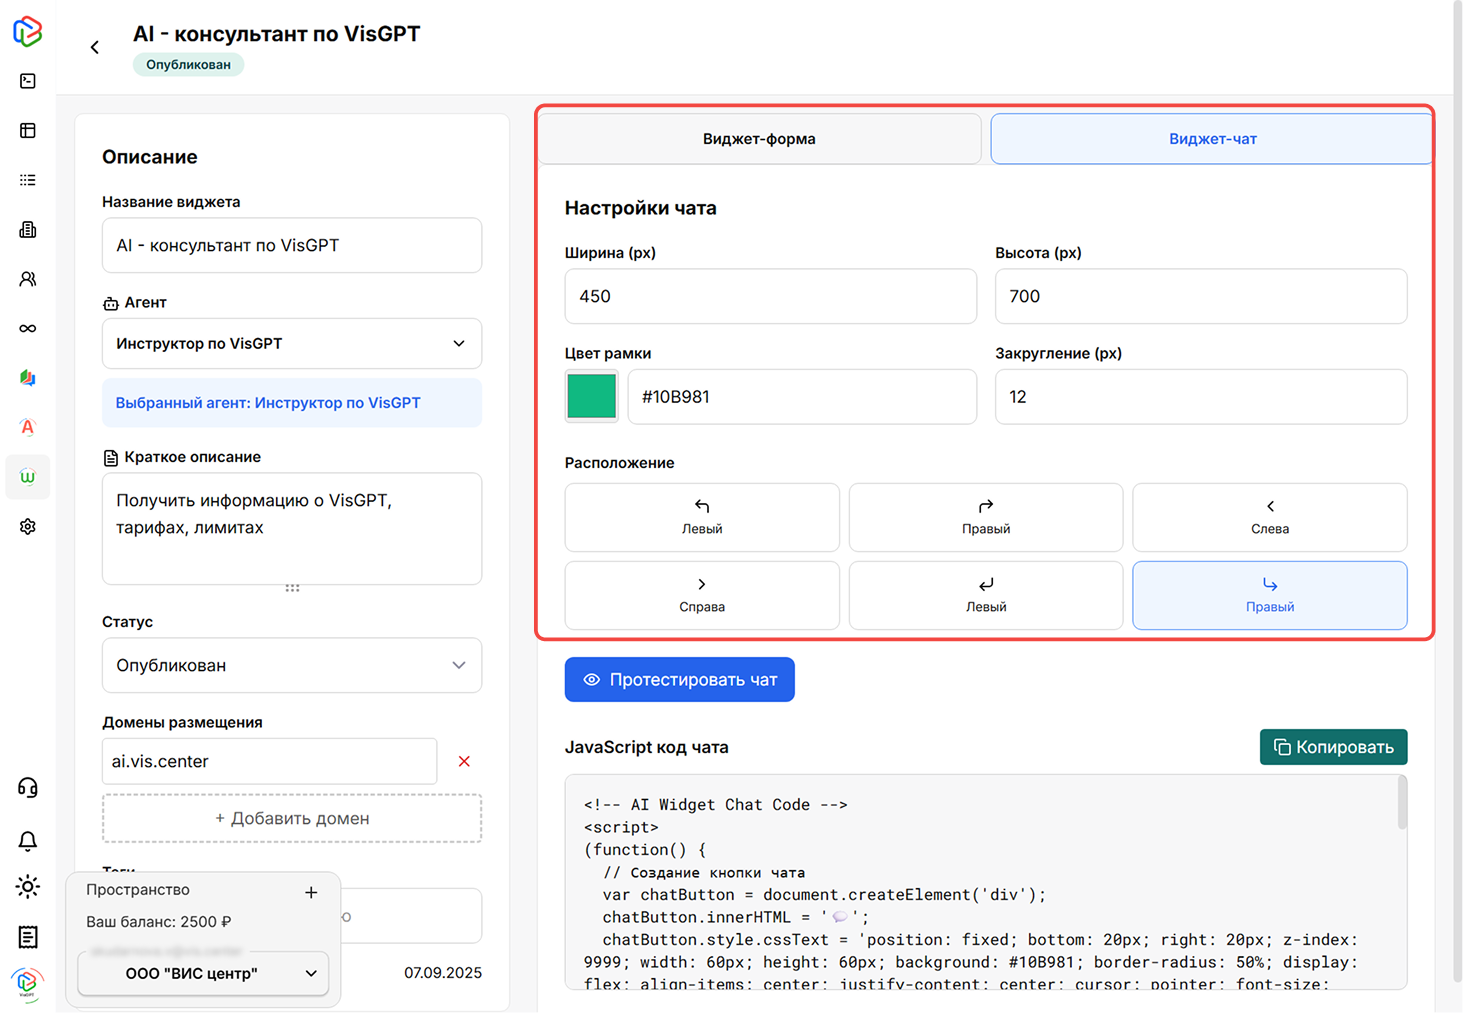This screenshot has height=1013, width=1463.
Task: Open the terminal console sidebar icon
Action: (28, 81)
